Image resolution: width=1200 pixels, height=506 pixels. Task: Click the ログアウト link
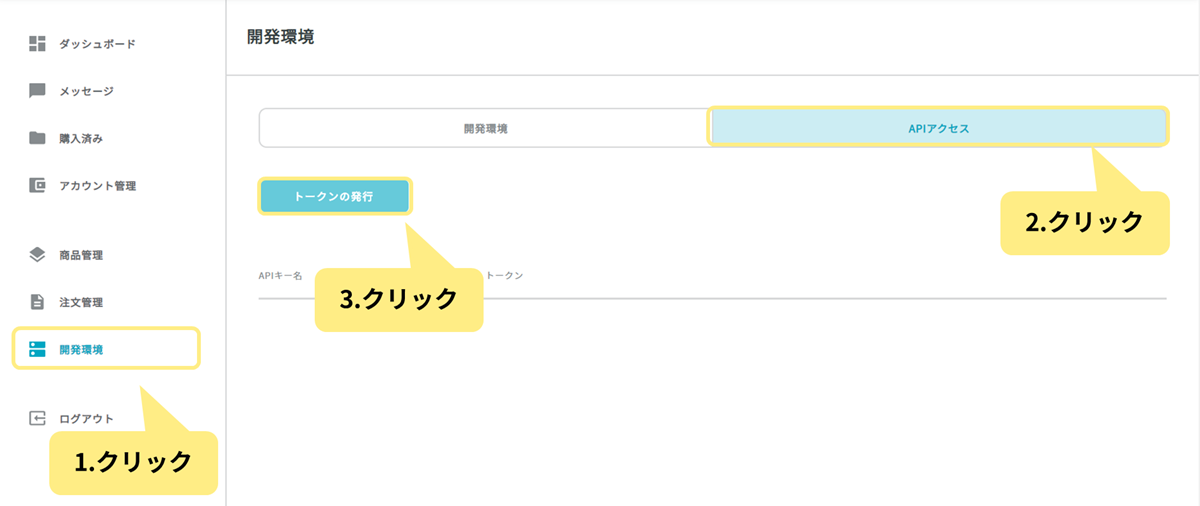click(86, 418)
